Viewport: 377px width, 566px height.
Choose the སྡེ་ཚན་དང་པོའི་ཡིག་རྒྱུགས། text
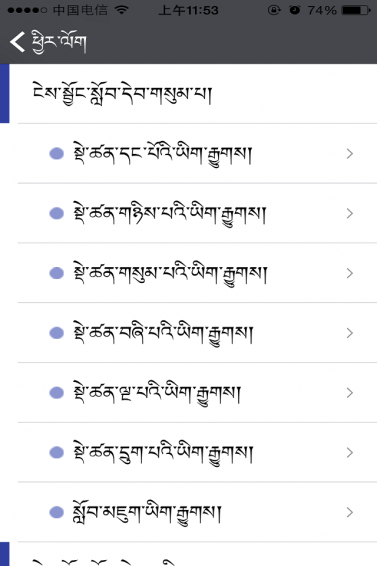(x=162, y=154)
